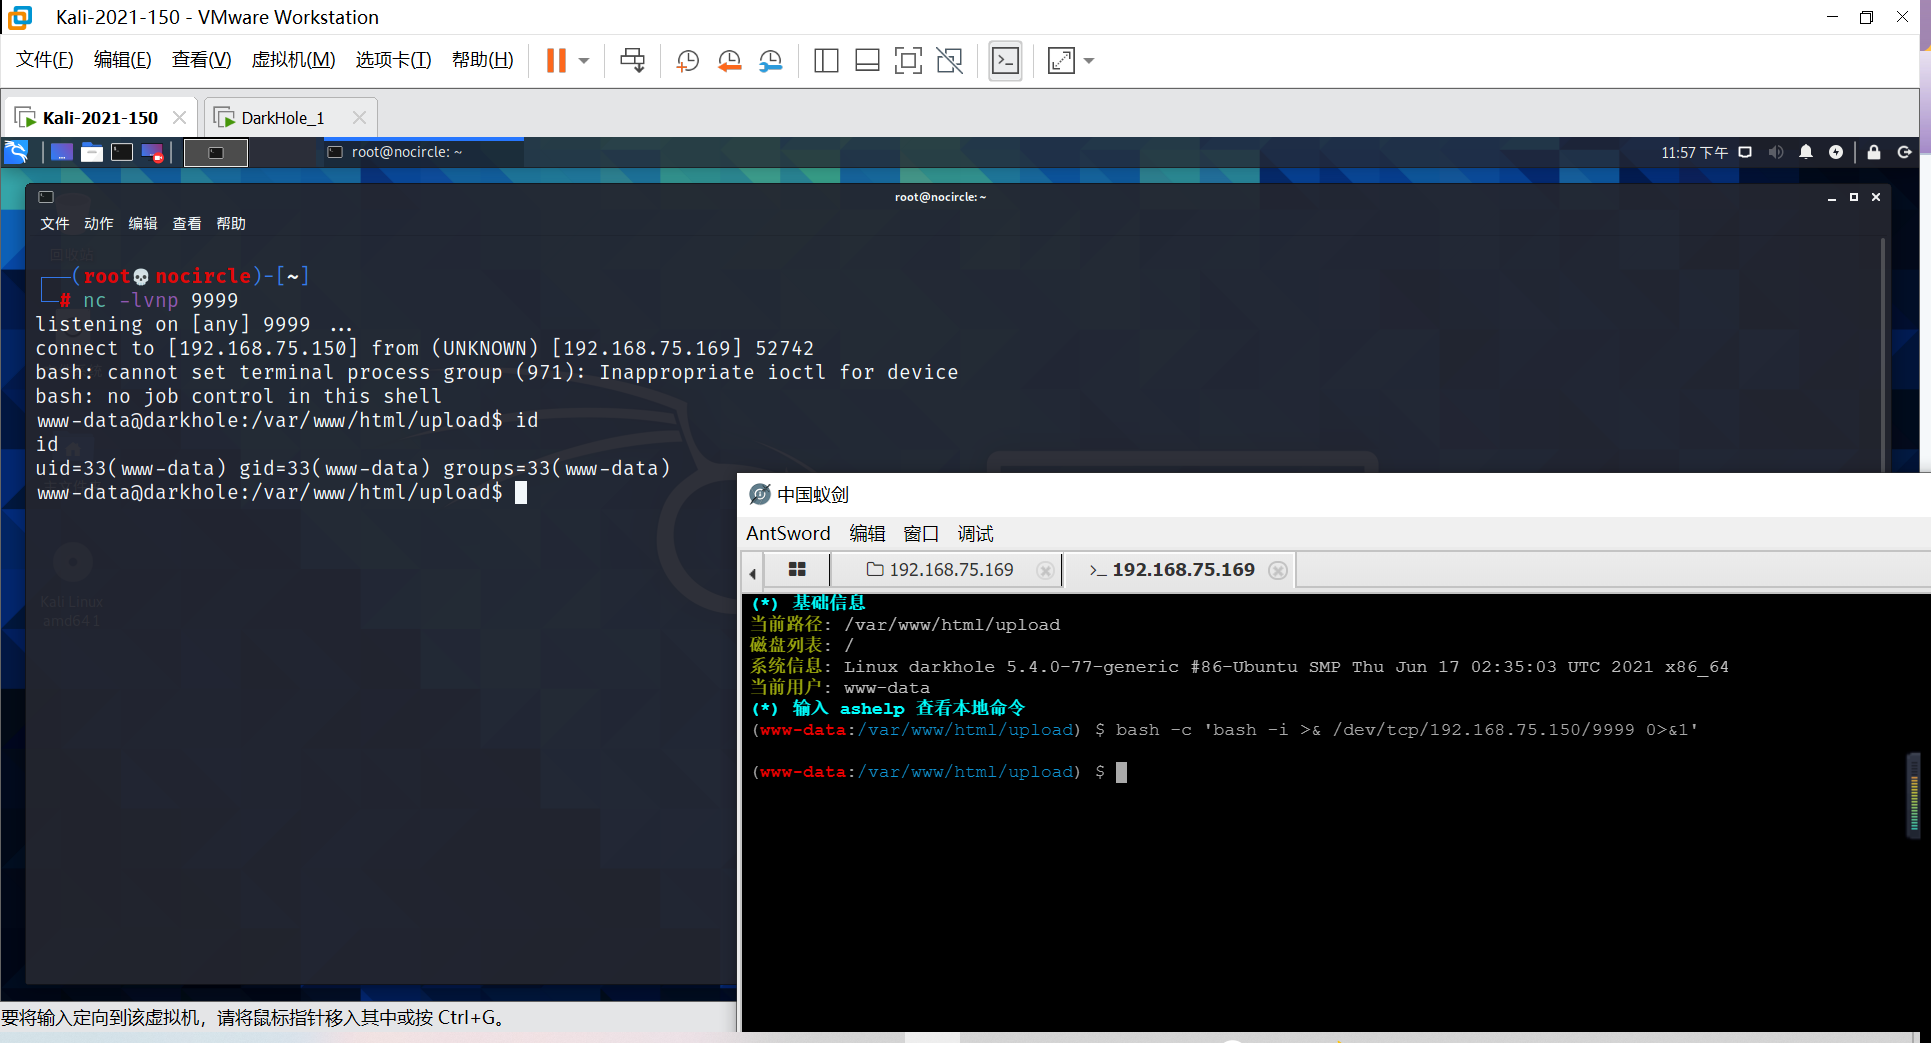Open the AntSword 调试 menu
This screenshot has width=1931, height=1043.
point(975,533)
